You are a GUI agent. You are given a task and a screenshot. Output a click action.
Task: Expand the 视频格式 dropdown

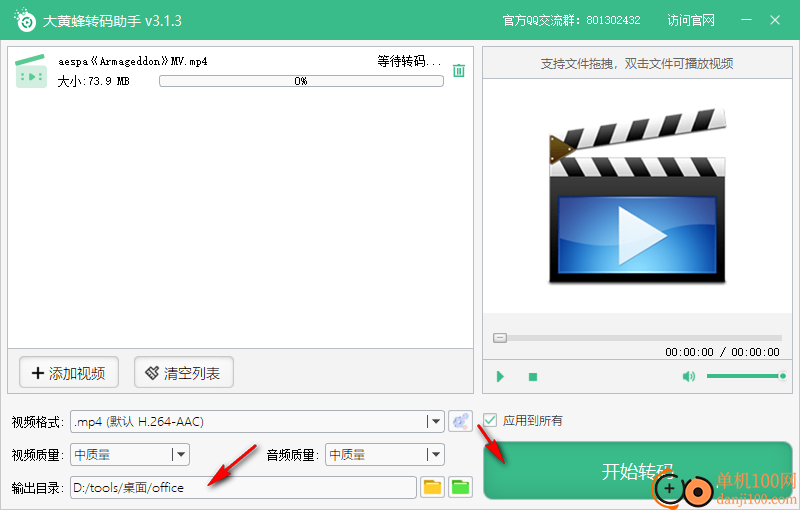pos(434,421)
